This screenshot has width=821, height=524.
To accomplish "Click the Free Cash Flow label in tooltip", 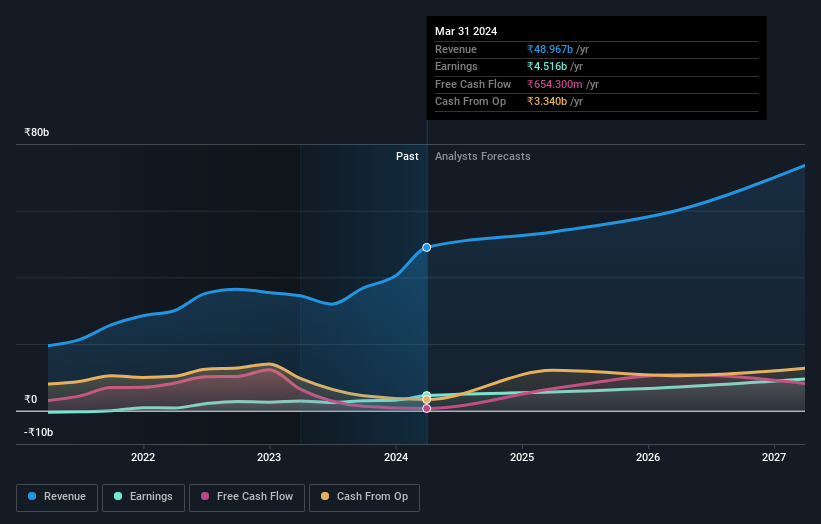I will (473, 84).
